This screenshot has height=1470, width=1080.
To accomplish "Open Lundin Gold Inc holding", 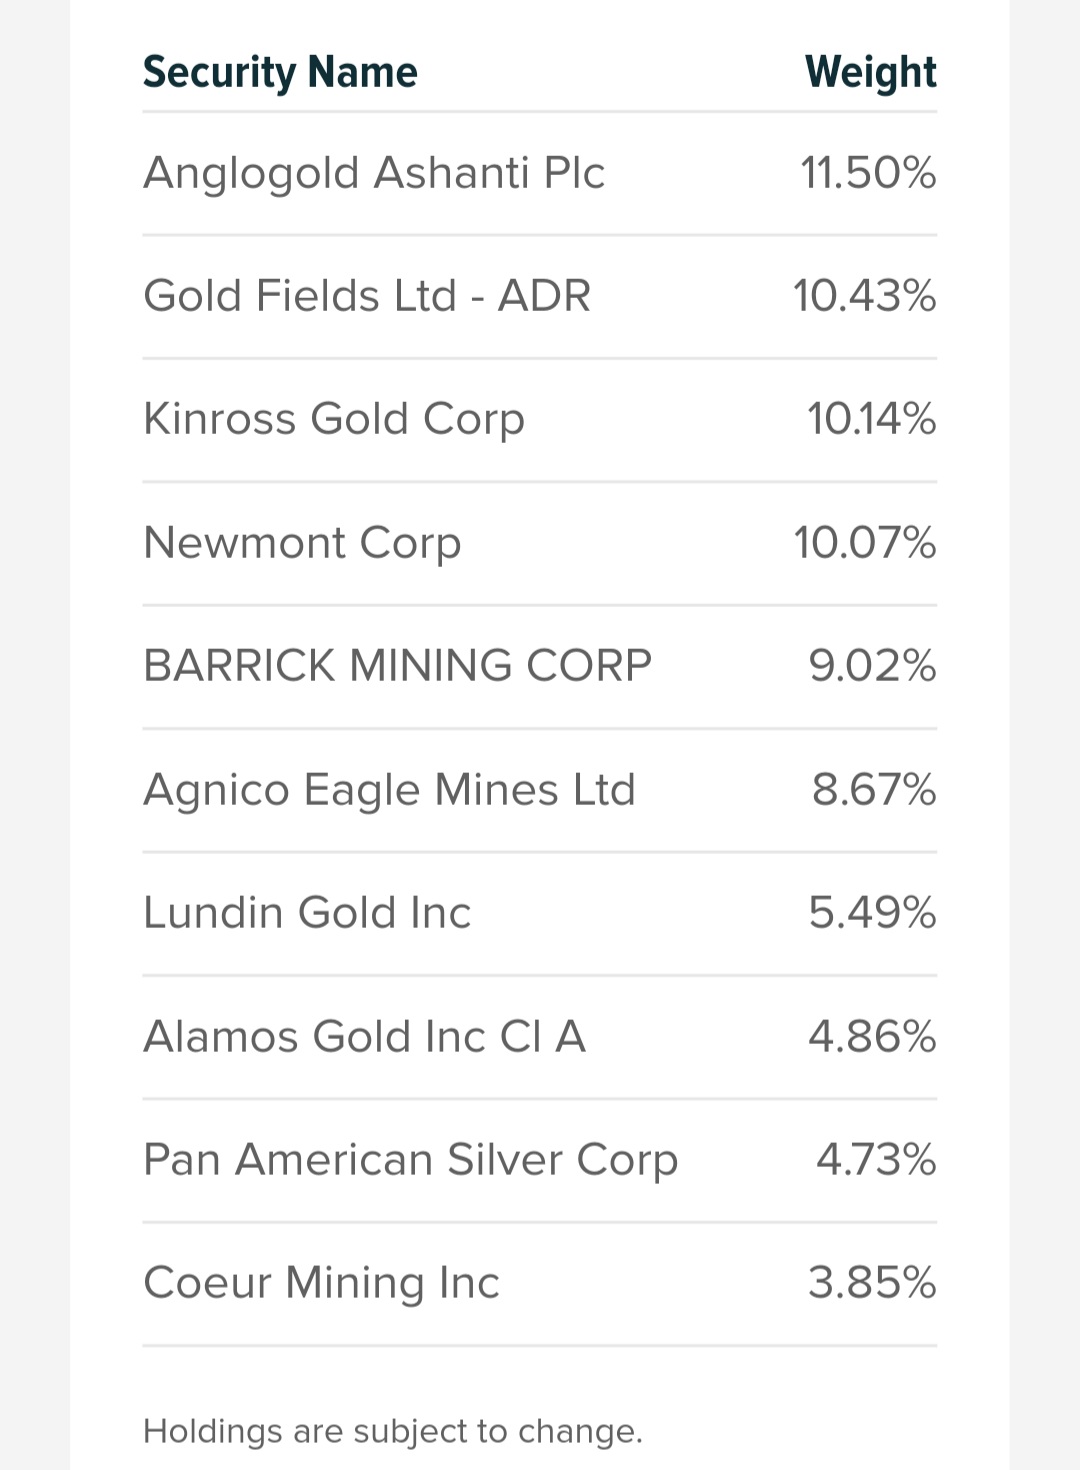I will pos(540,913).
